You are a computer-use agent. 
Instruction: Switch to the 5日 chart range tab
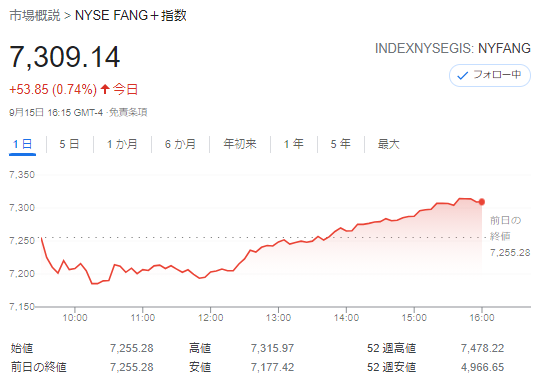[69, 144]
